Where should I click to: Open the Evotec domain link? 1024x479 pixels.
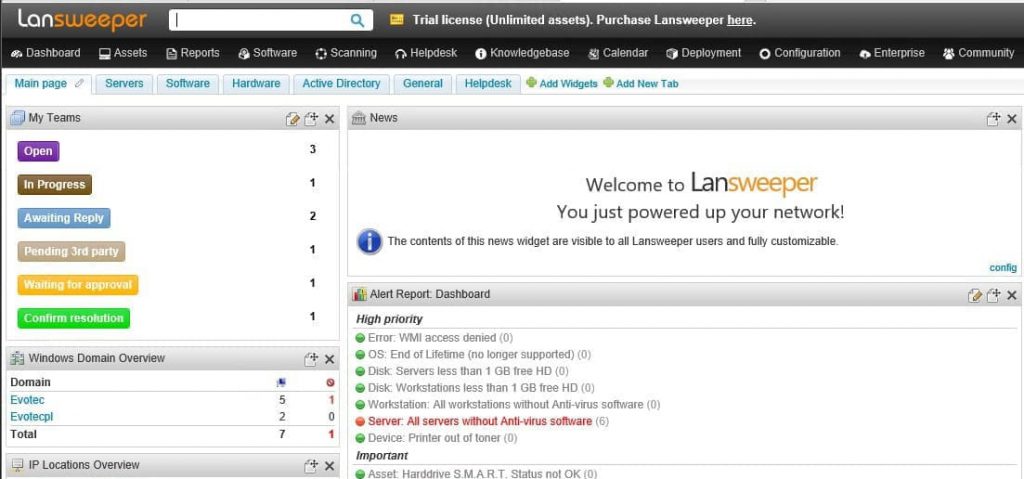(27, 400)
